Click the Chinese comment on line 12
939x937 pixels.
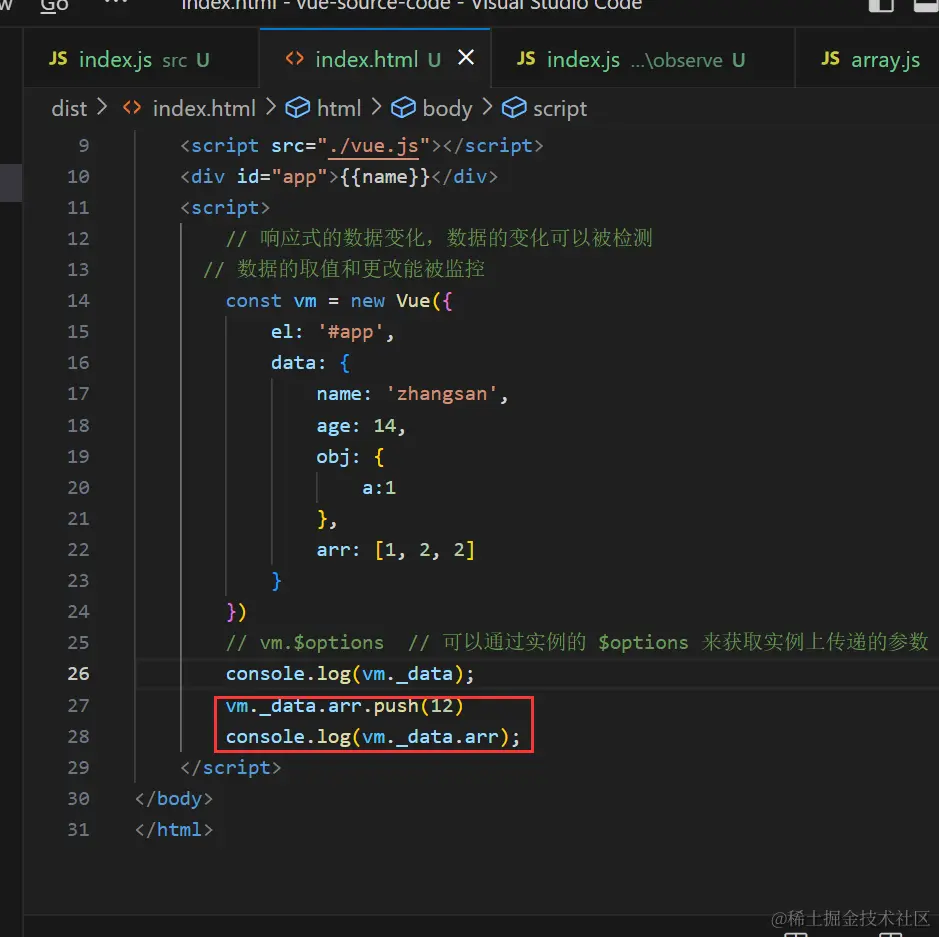[439, 238]
